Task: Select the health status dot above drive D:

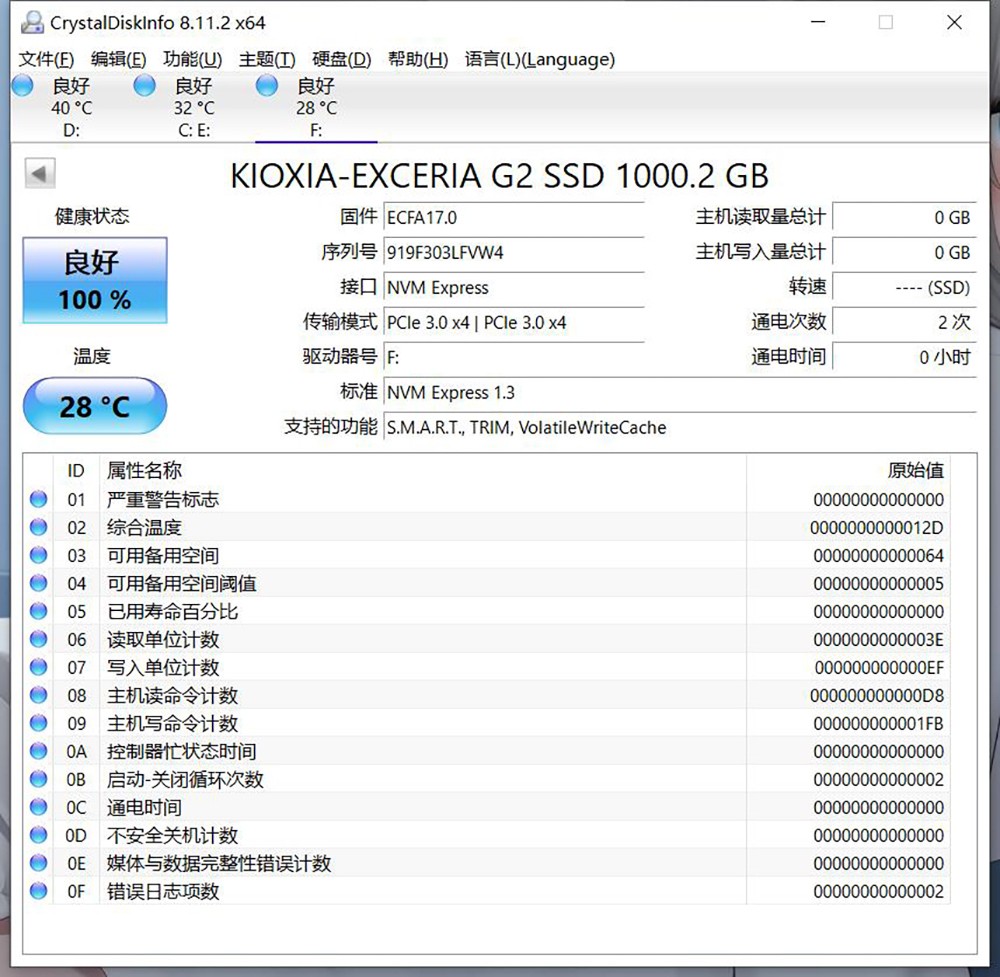Action: point(22,86)
